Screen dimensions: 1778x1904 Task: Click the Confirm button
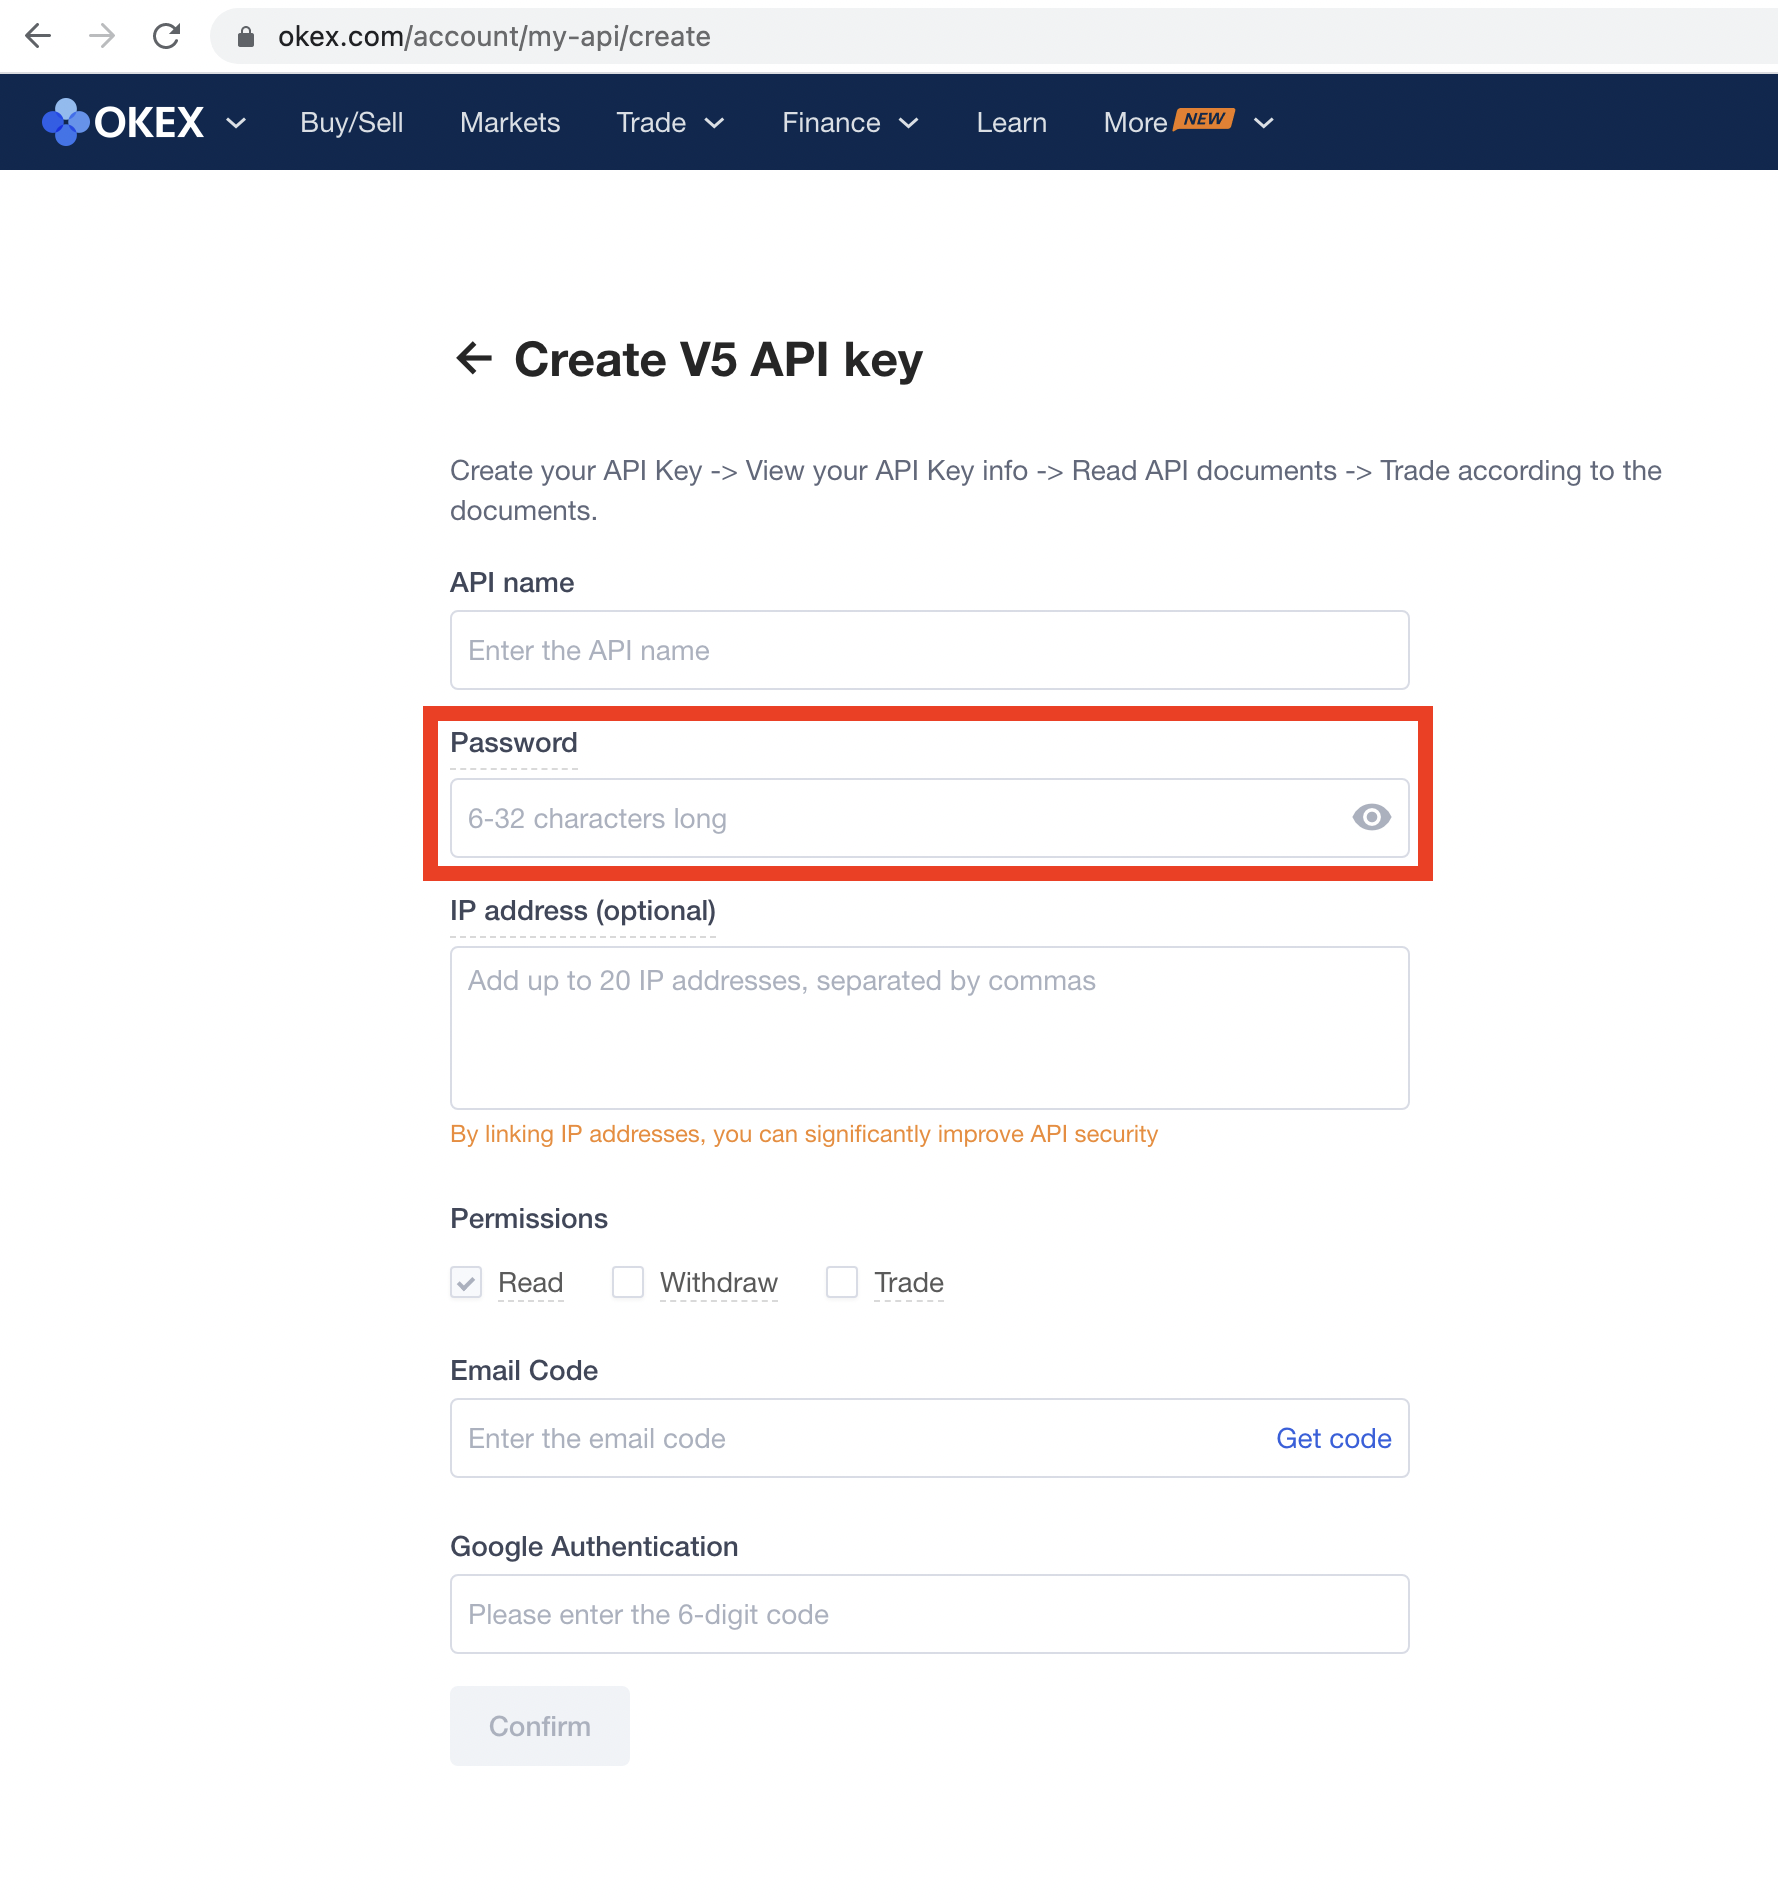(x=539, y=1725)
